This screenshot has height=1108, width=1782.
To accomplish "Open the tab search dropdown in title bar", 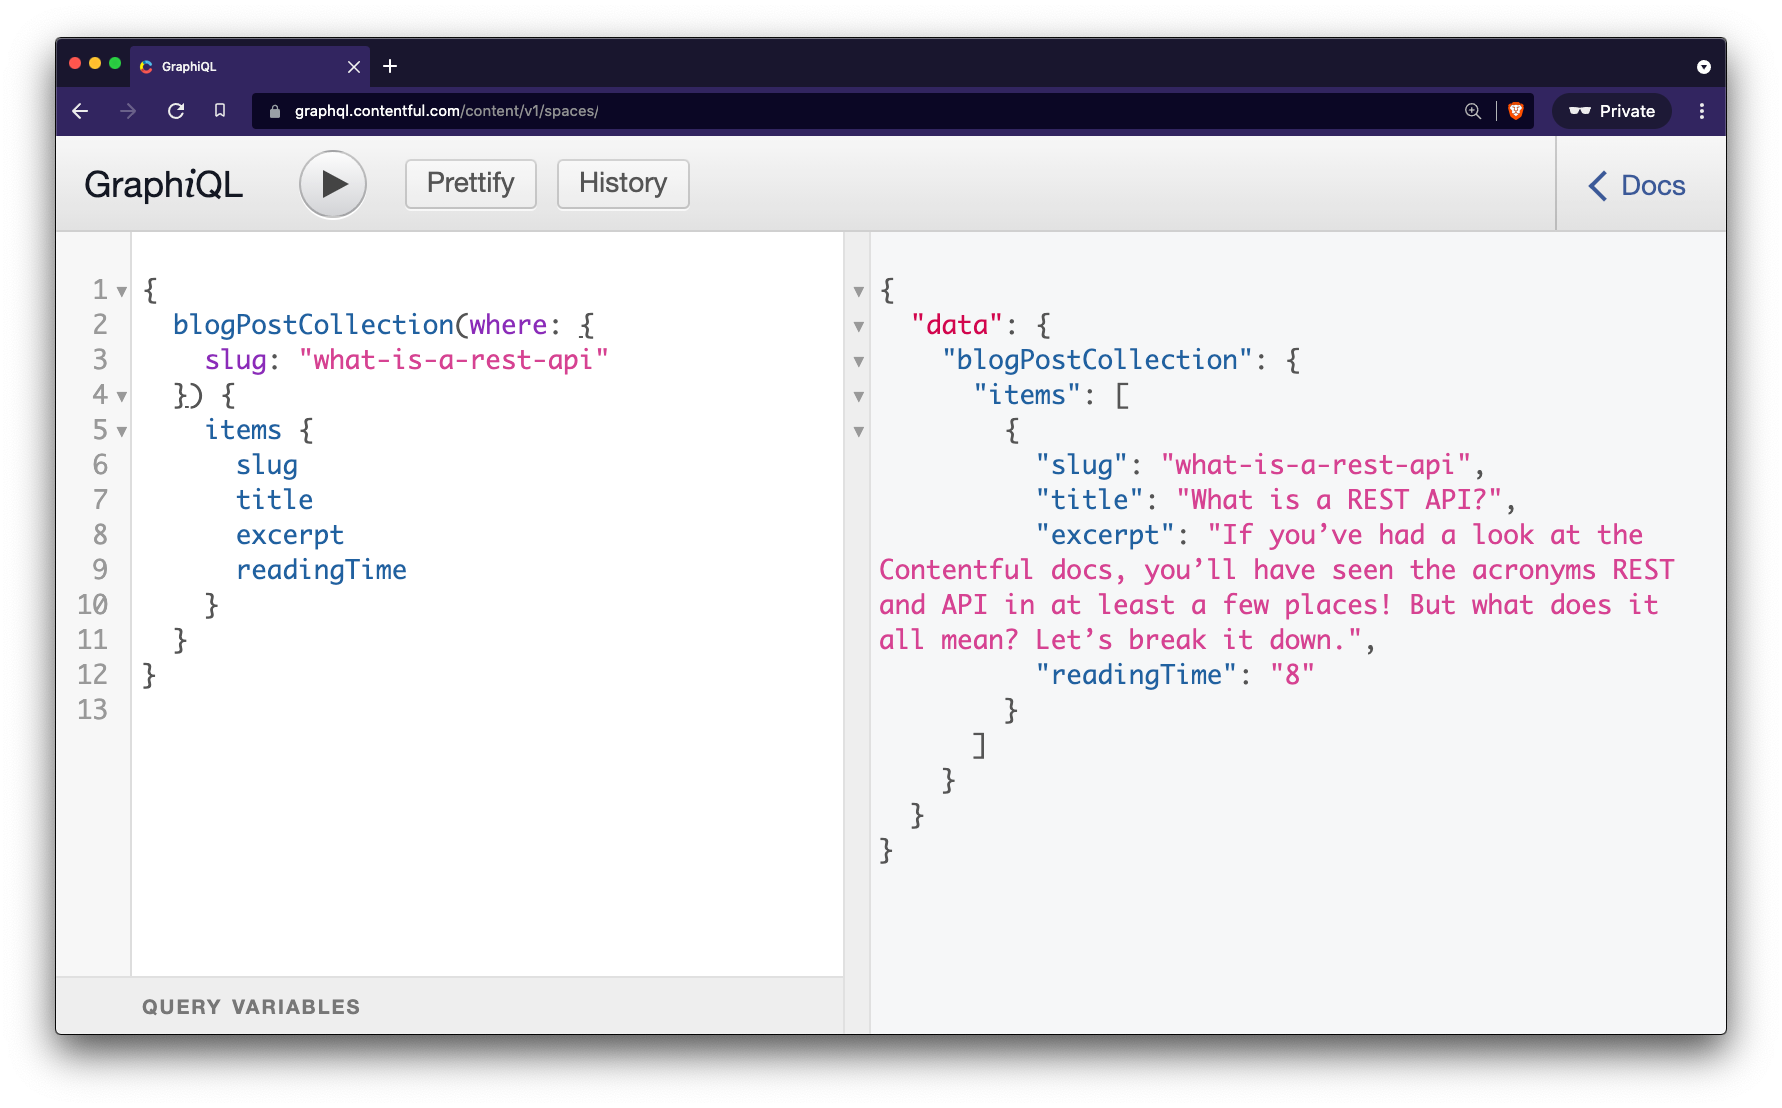I will pos(1704,67).
